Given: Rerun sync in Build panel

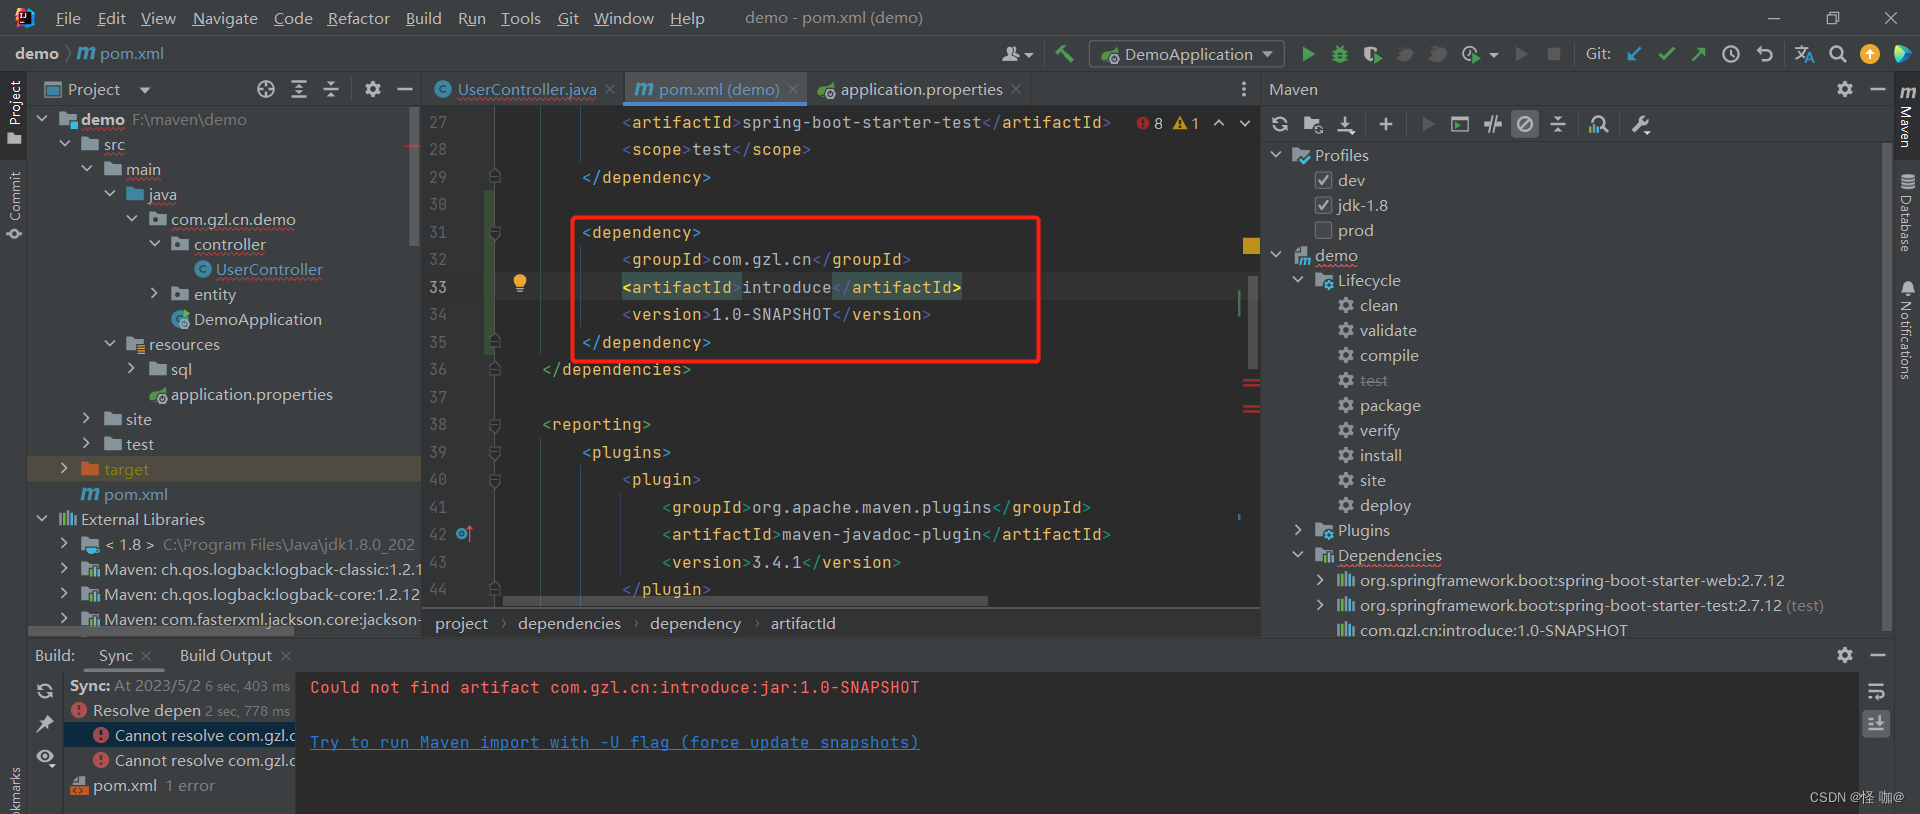Looking at the screenshot, I should (x=45, y=691).
